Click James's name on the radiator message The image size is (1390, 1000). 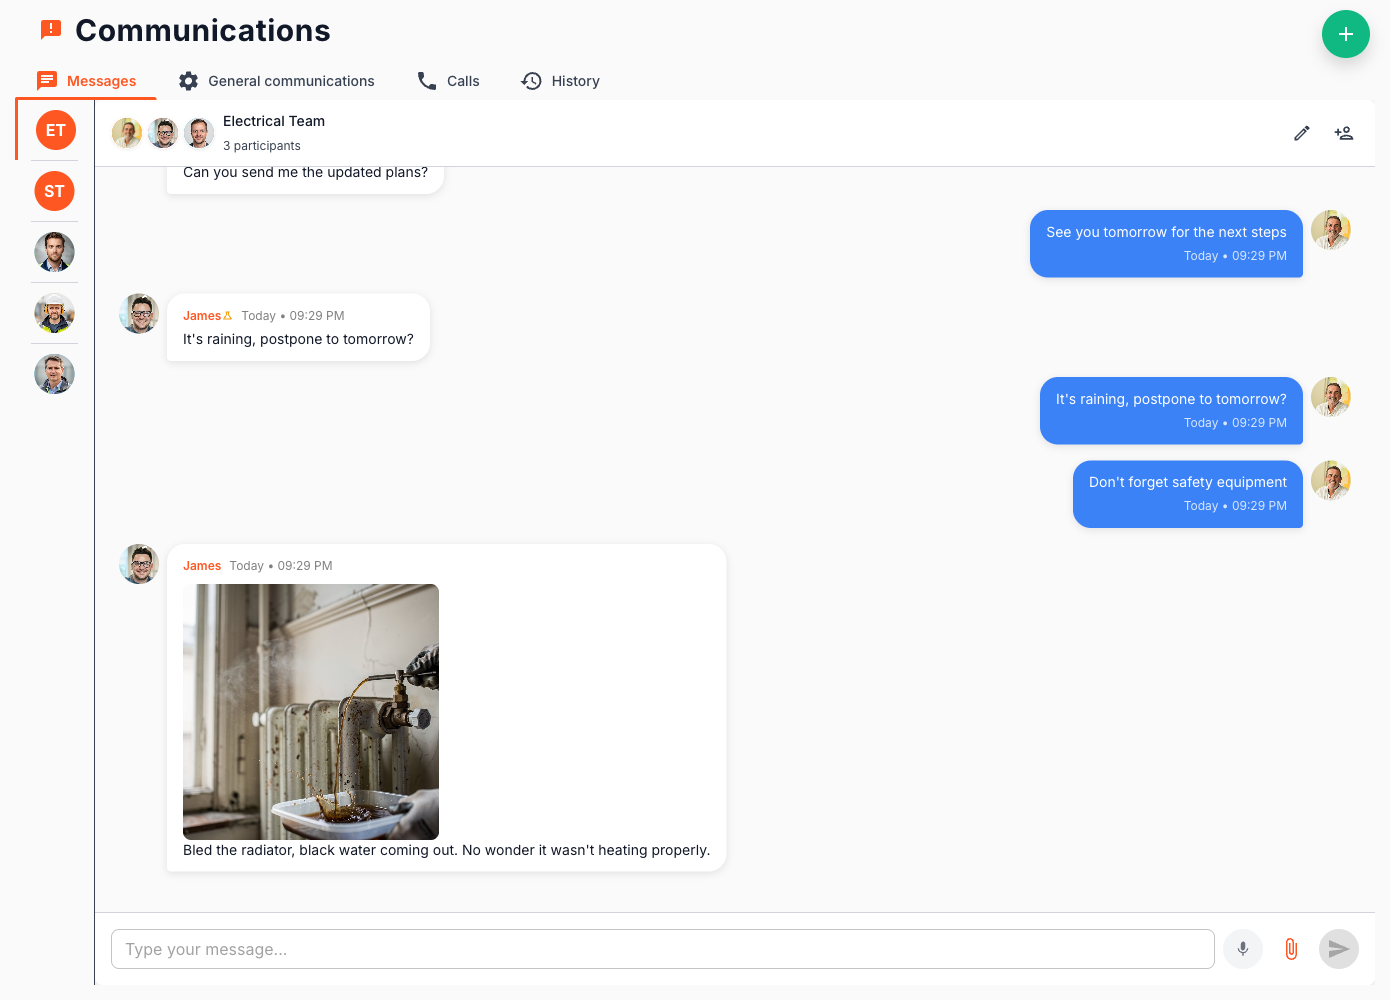coord(202,566)
